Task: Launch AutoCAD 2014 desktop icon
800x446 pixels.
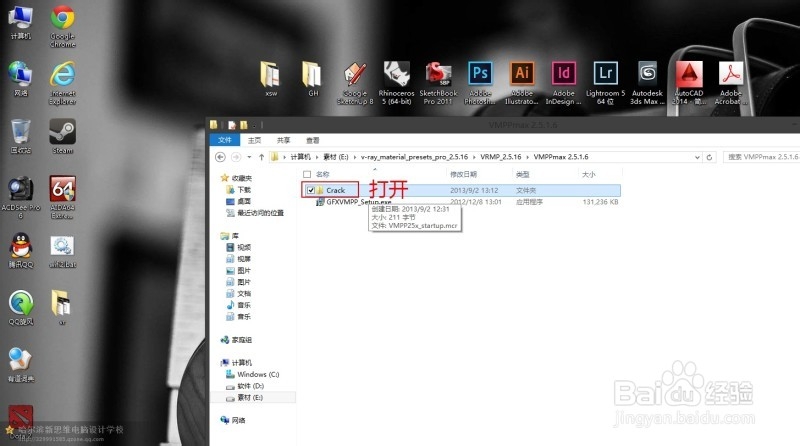Action: click(689, 83)
